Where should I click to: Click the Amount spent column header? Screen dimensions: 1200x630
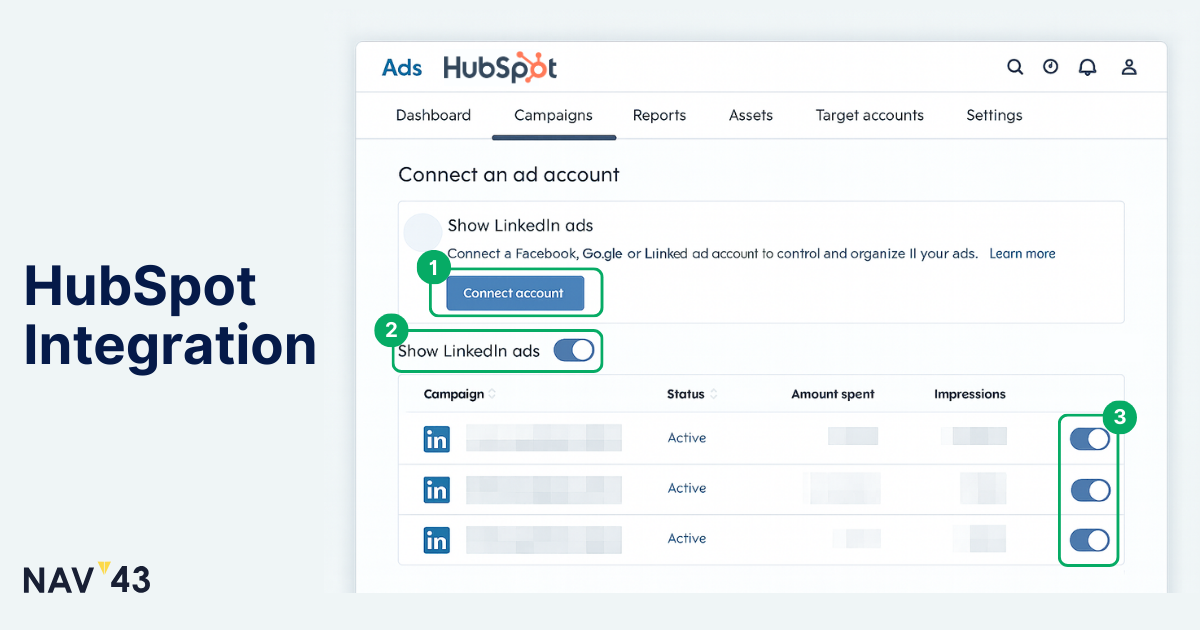click(833, 394)
